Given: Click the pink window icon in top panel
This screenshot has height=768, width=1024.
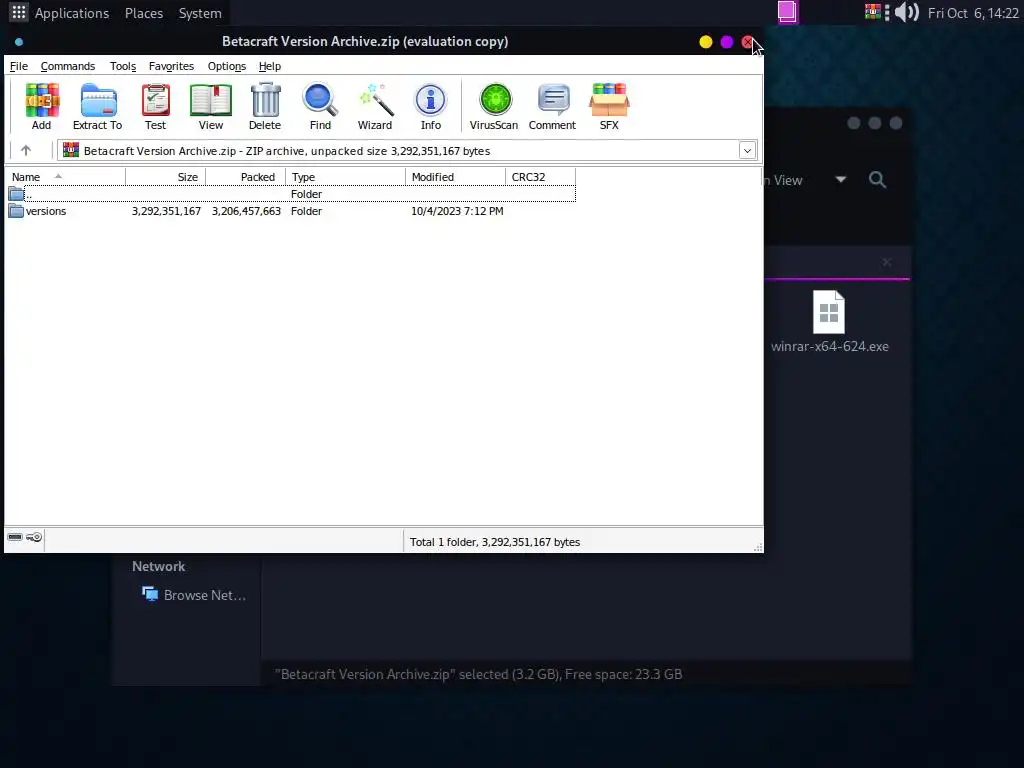Looking at the screenshot, I should [788, 12].
